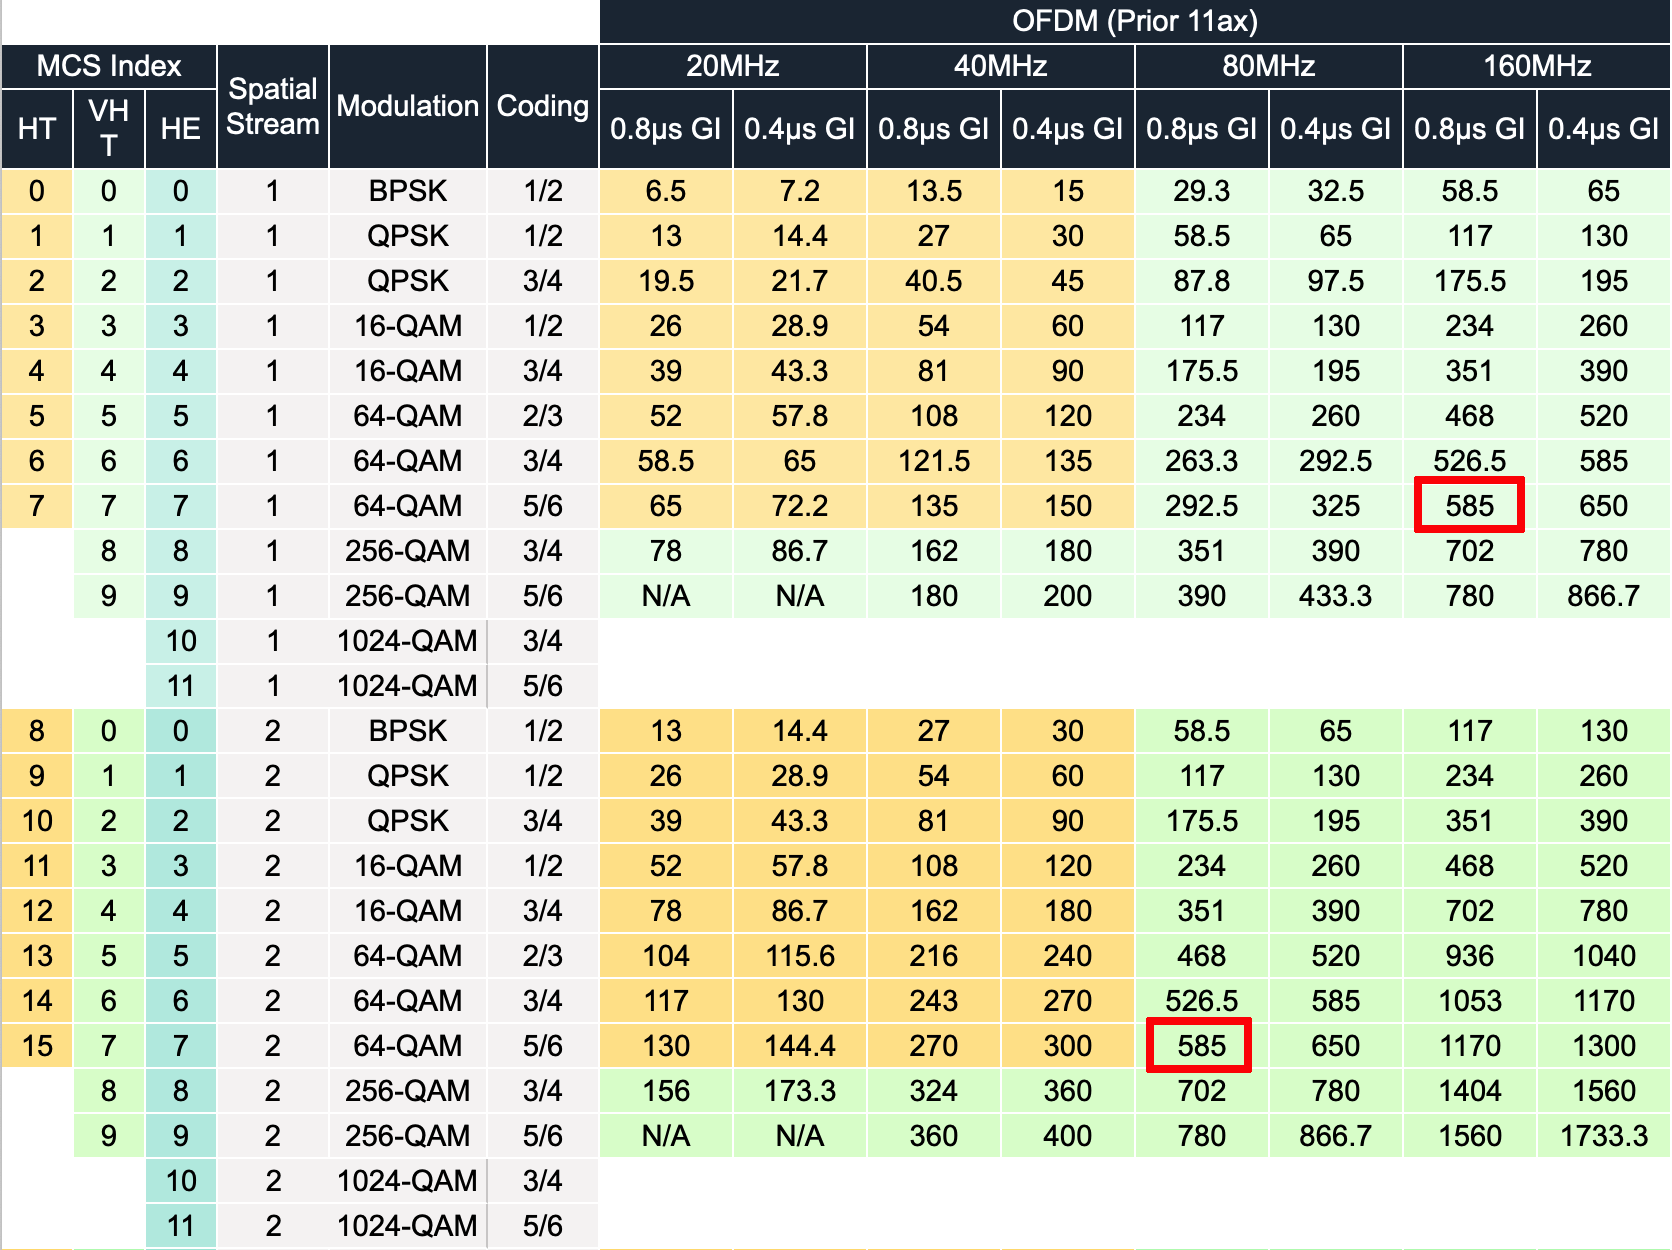Click the 144.4 data rate cell

pyautogui.click(x=799, y=1046)
